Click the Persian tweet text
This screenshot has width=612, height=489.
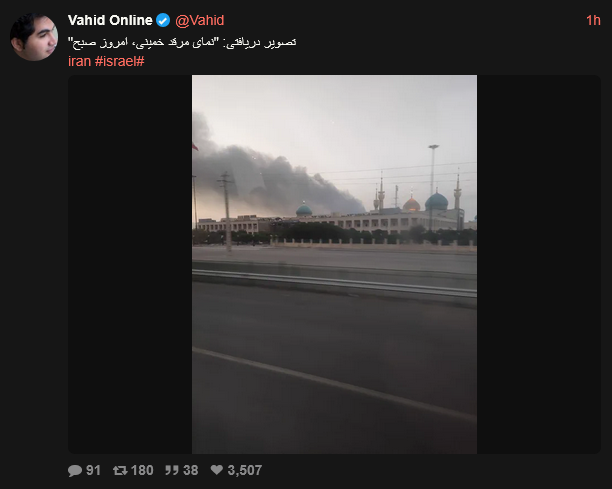click(182, 42)
